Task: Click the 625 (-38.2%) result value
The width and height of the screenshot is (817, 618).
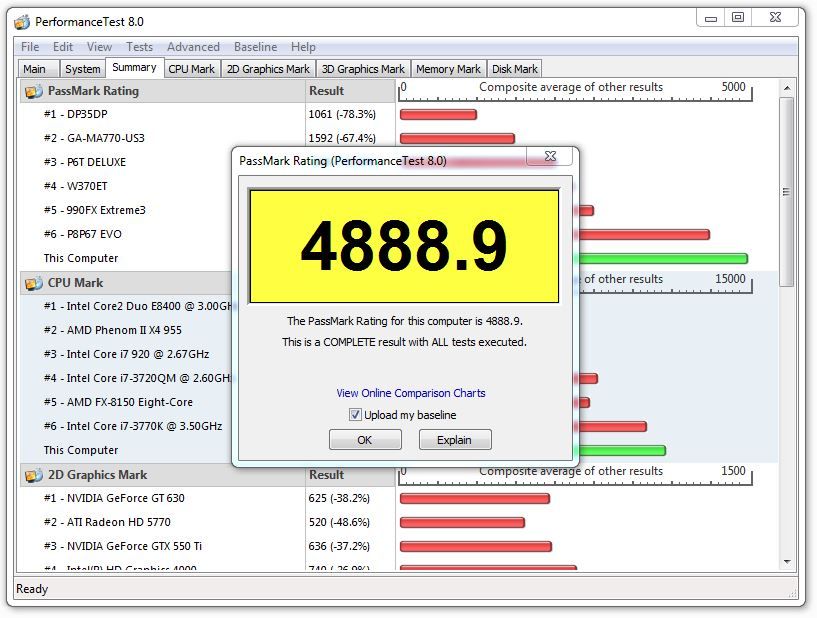Action: click(339, 499)
